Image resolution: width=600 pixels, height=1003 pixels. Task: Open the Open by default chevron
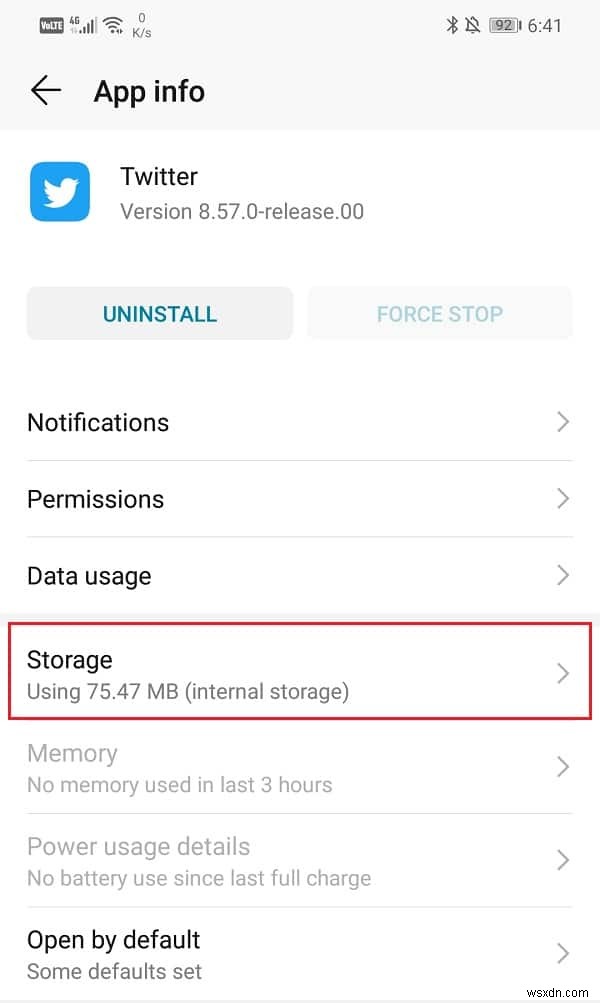point(563,953)
